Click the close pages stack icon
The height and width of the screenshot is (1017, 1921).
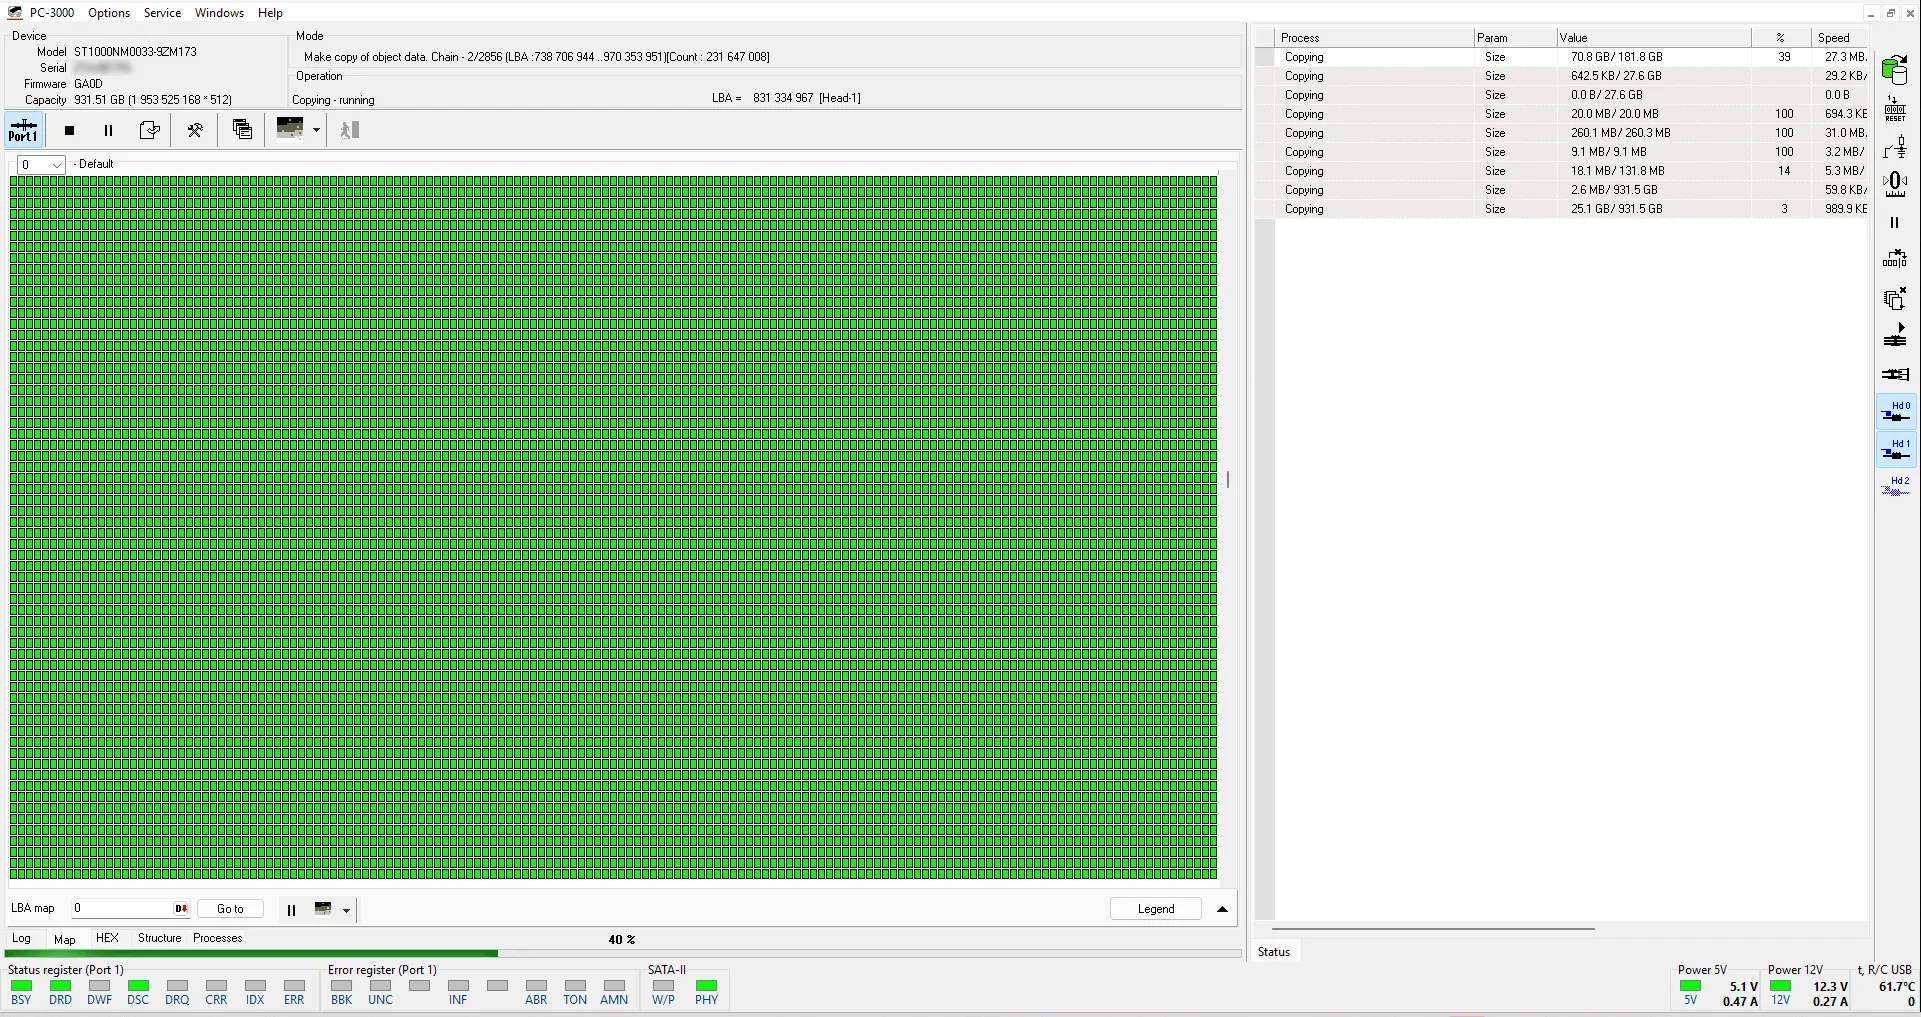pos(1895,298)
